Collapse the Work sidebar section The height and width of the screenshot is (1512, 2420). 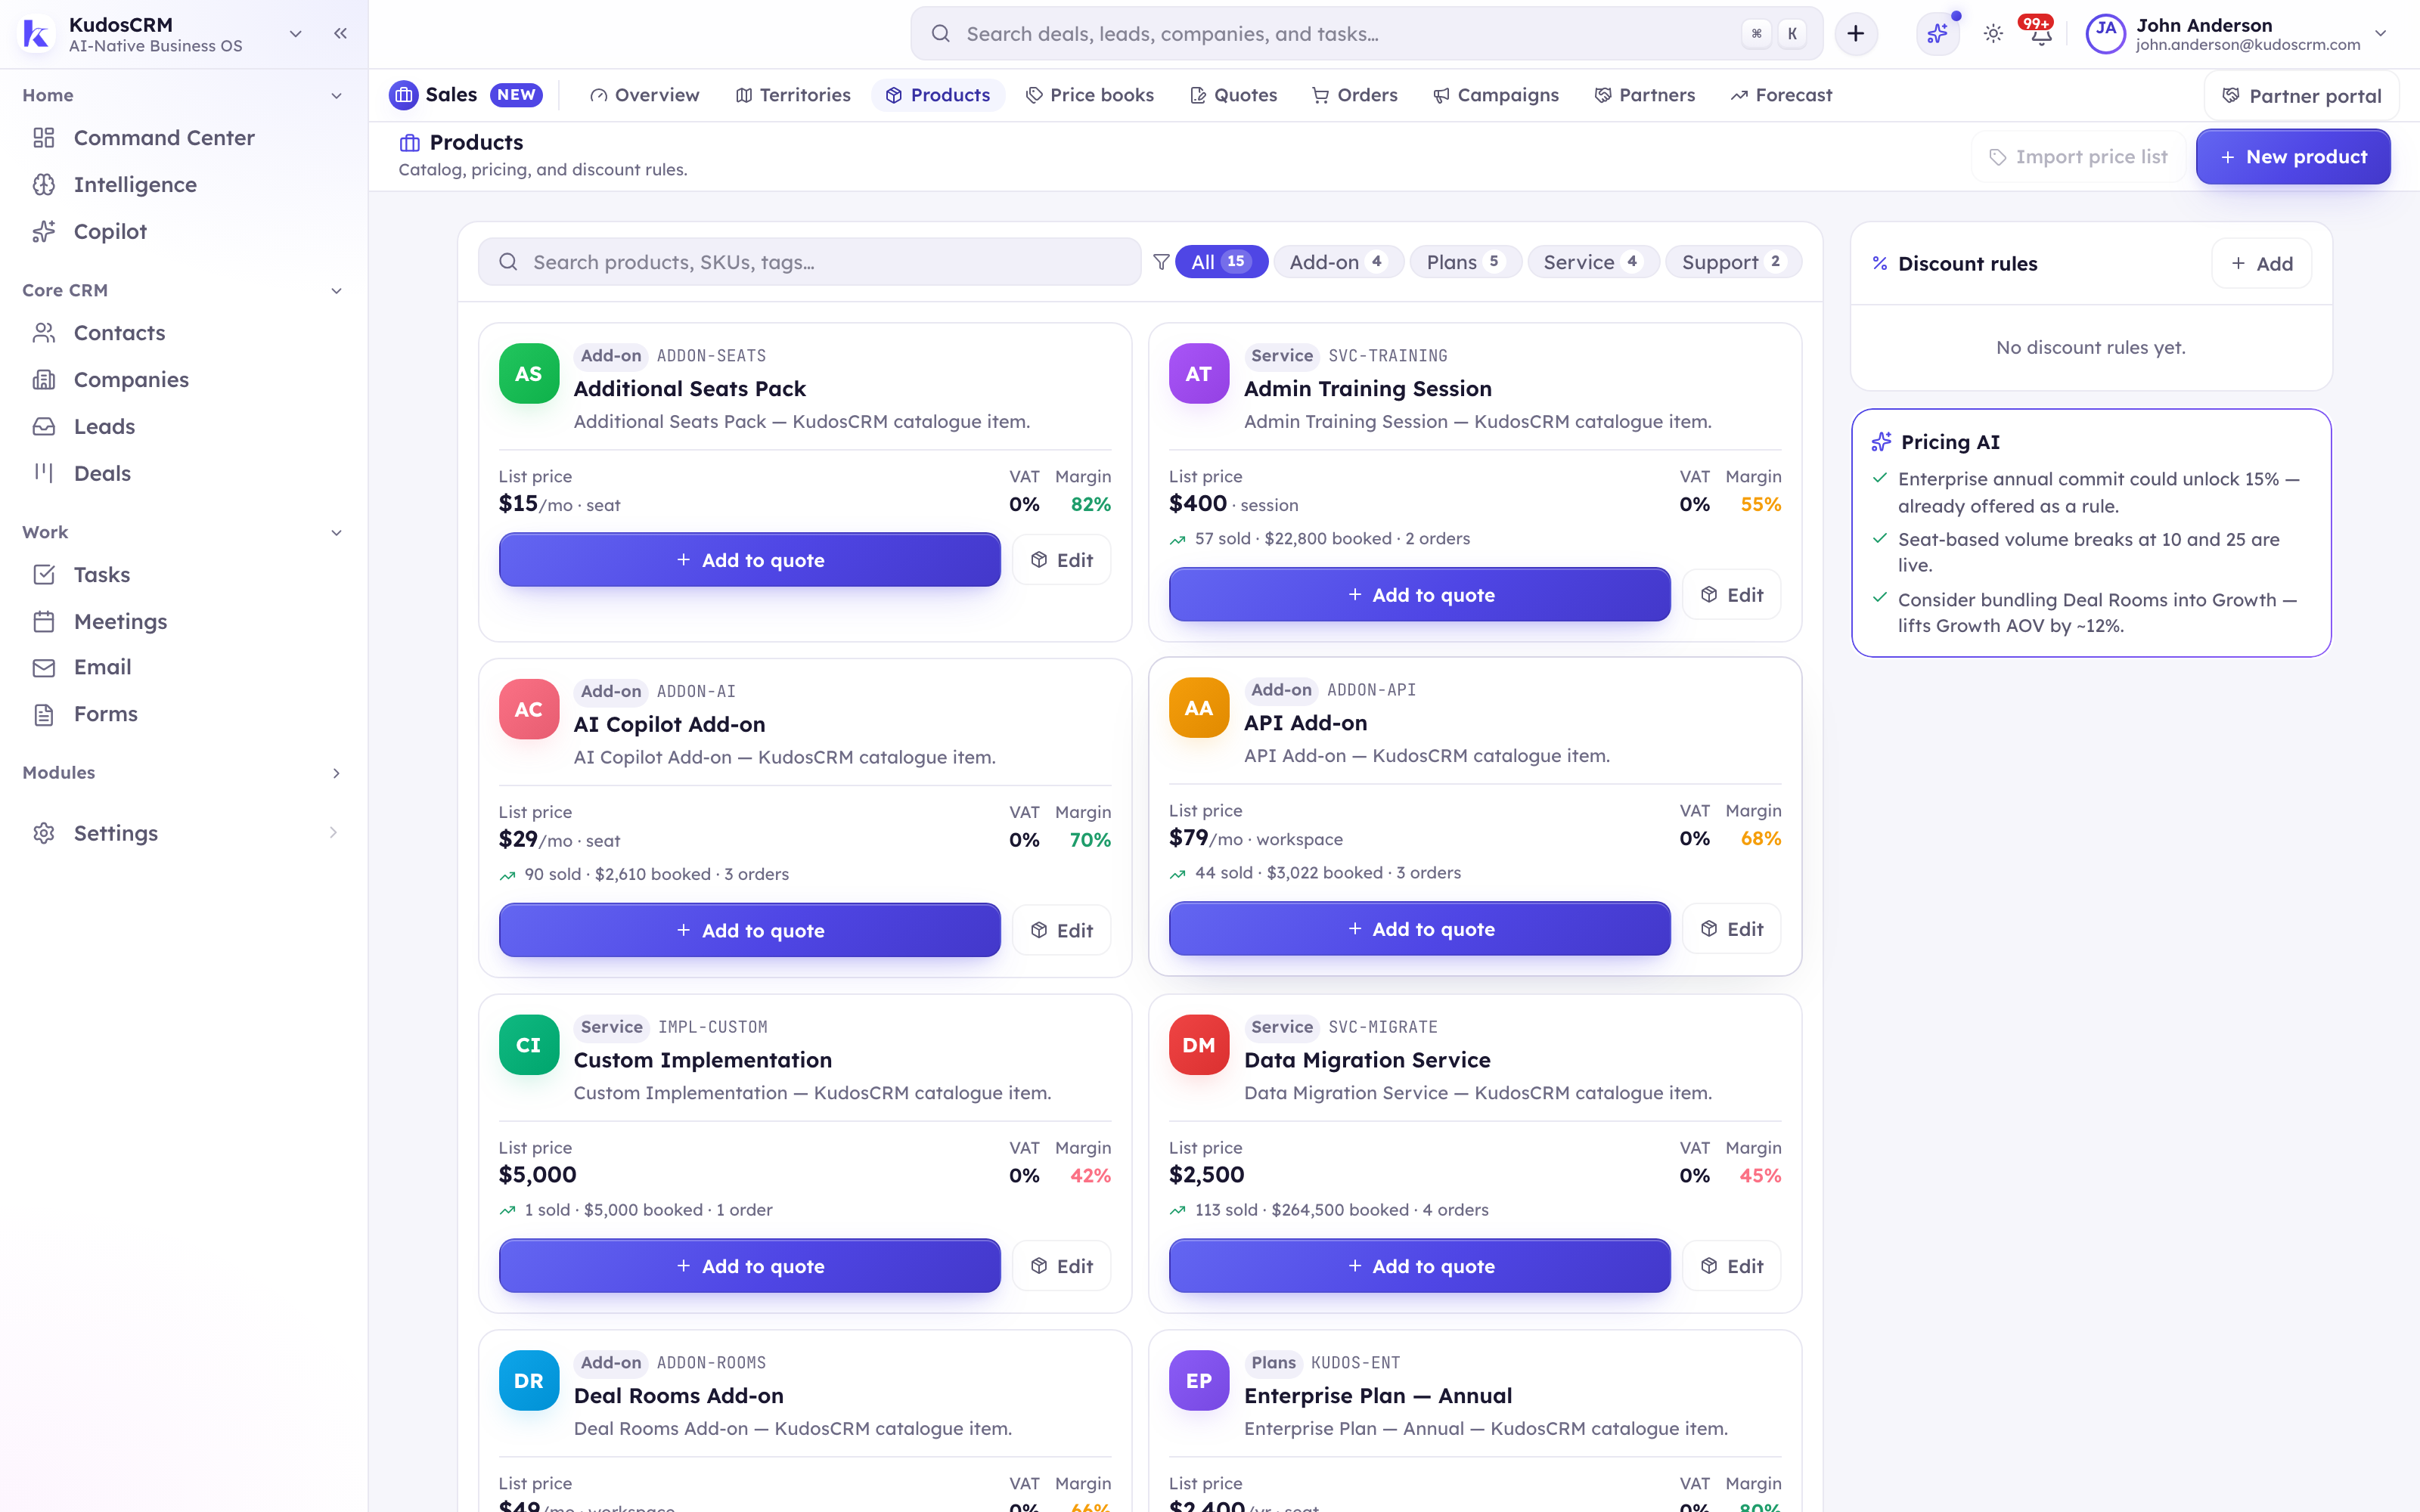(336, 532)
